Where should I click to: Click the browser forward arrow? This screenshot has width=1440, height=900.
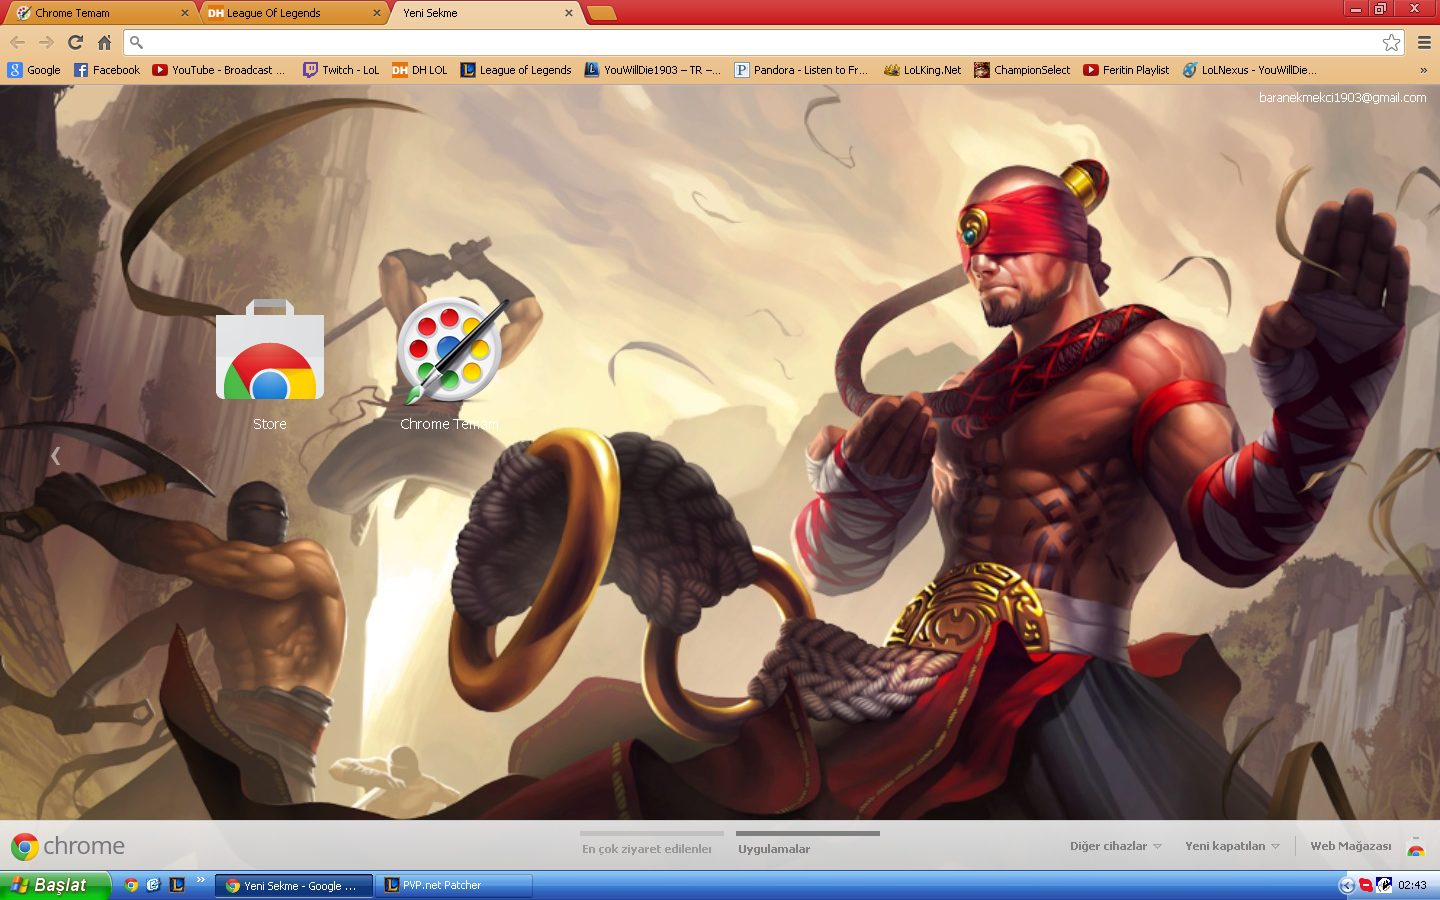(46, 42)
